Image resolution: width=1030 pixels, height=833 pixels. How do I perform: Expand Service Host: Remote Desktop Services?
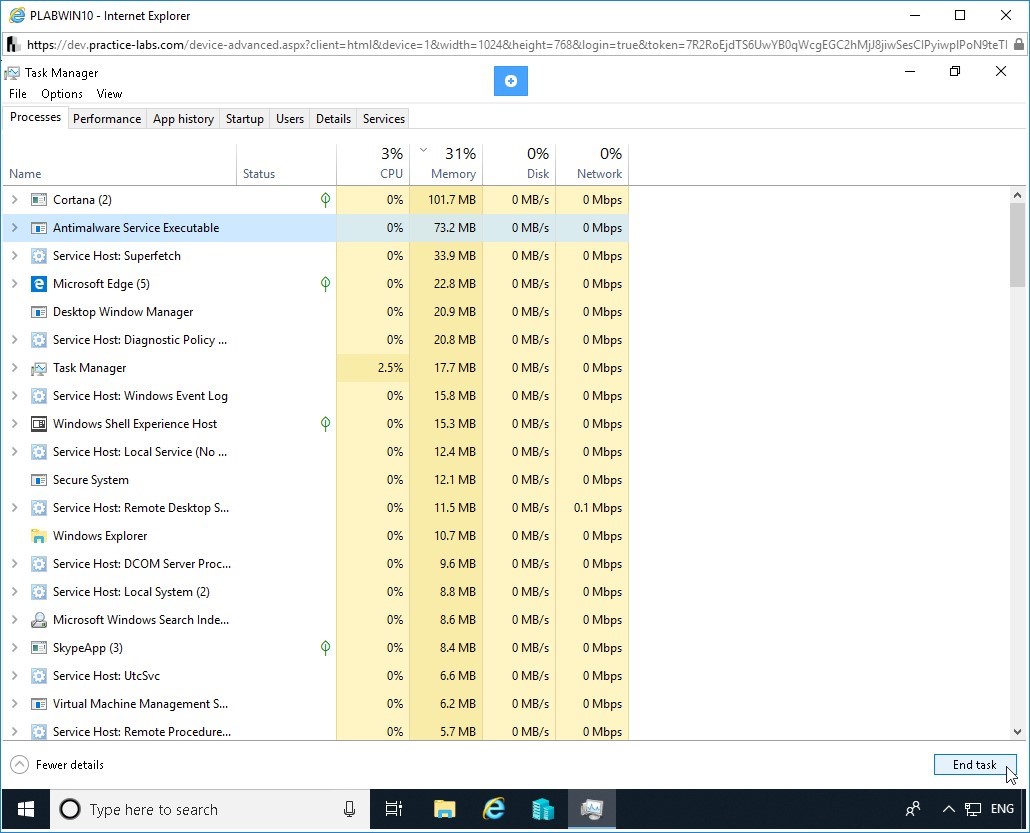[x=14, y=508]
